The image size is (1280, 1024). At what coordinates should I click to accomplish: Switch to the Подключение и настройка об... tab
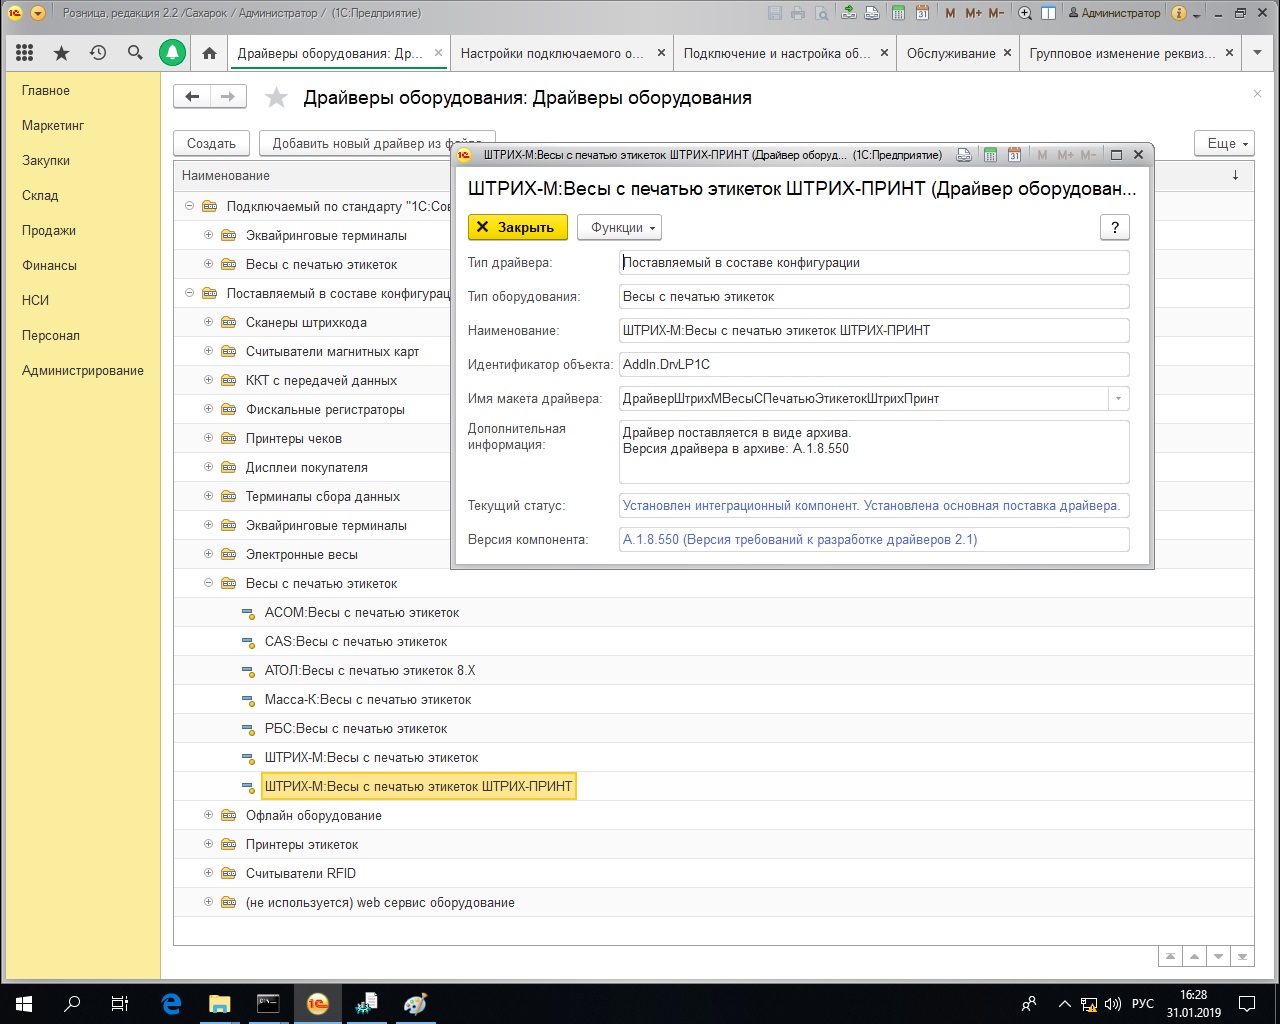[777, 53]
